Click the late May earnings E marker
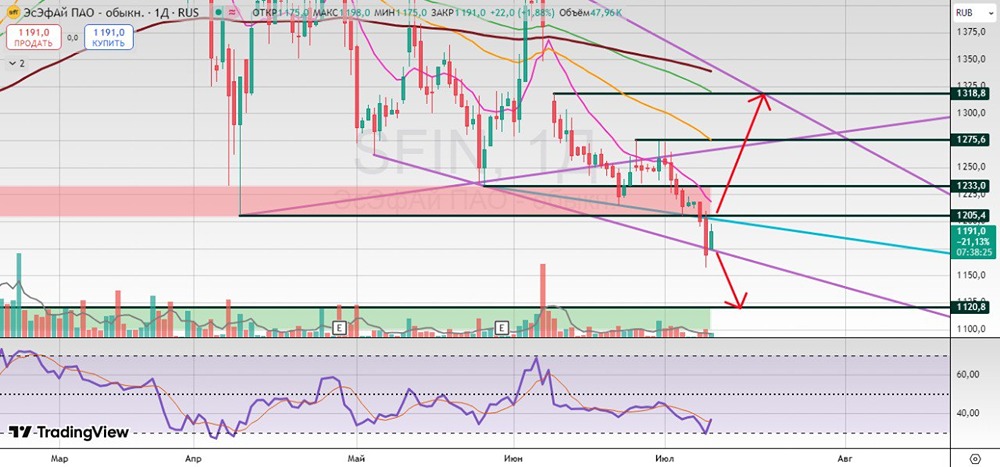This screenshot has height=467, width=1000. tap(502, 328)
